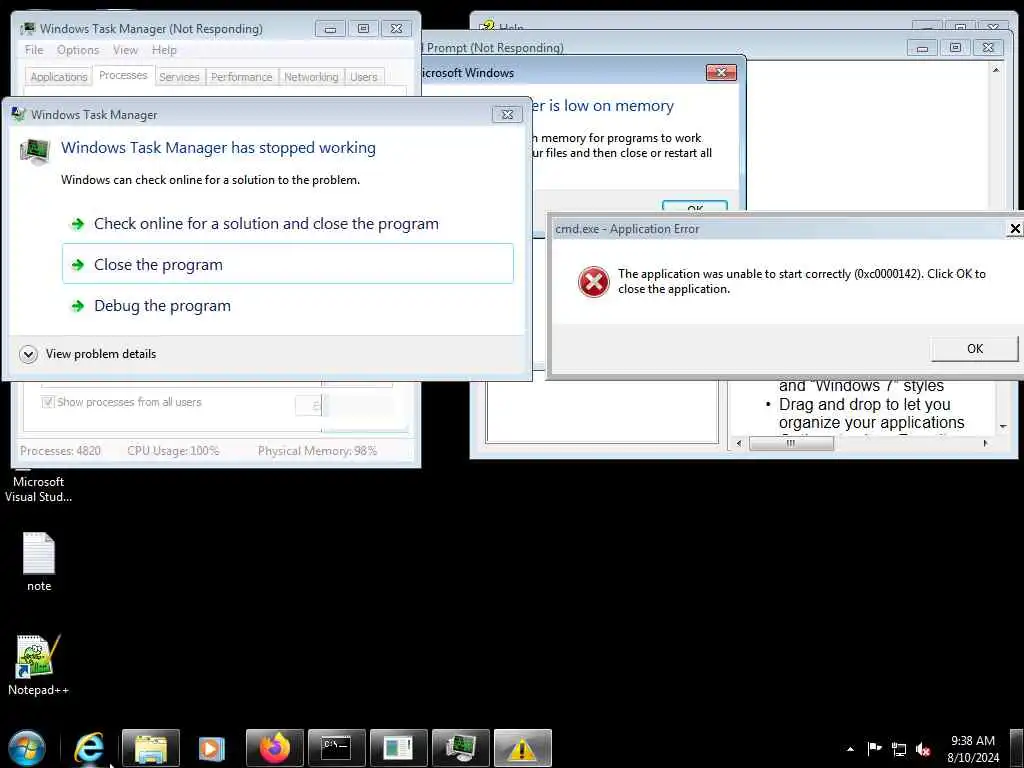
Task: Choose Close the program option
Action: click(x=287, y=264)
